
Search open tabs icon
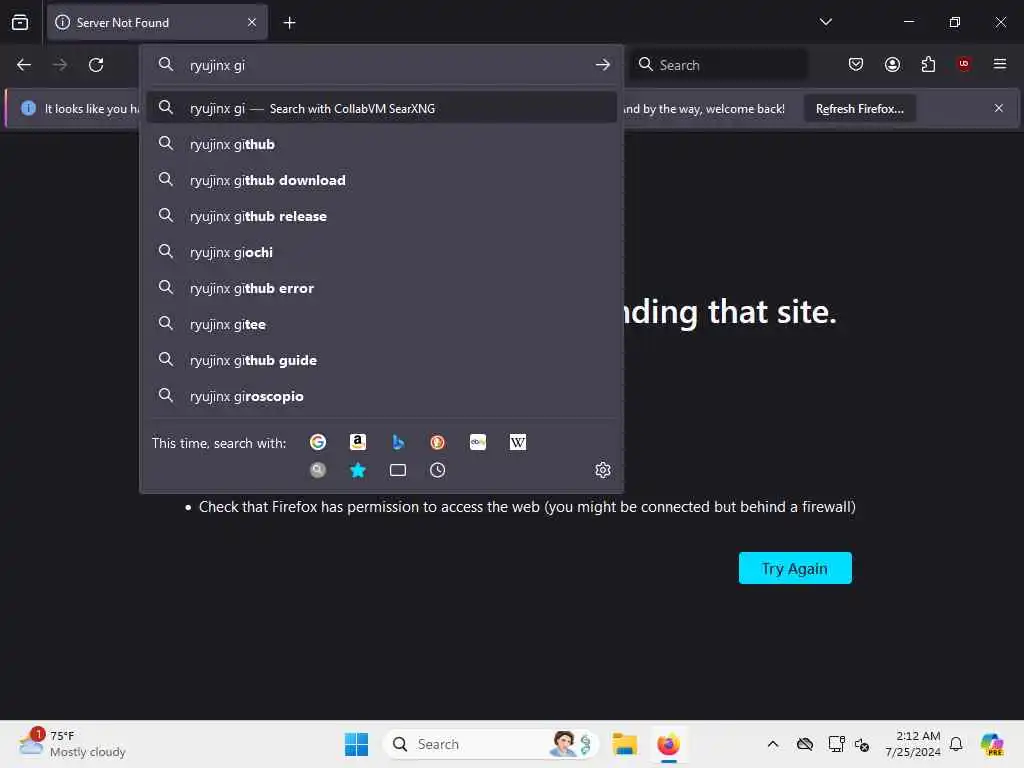click(x=398, y=470)
